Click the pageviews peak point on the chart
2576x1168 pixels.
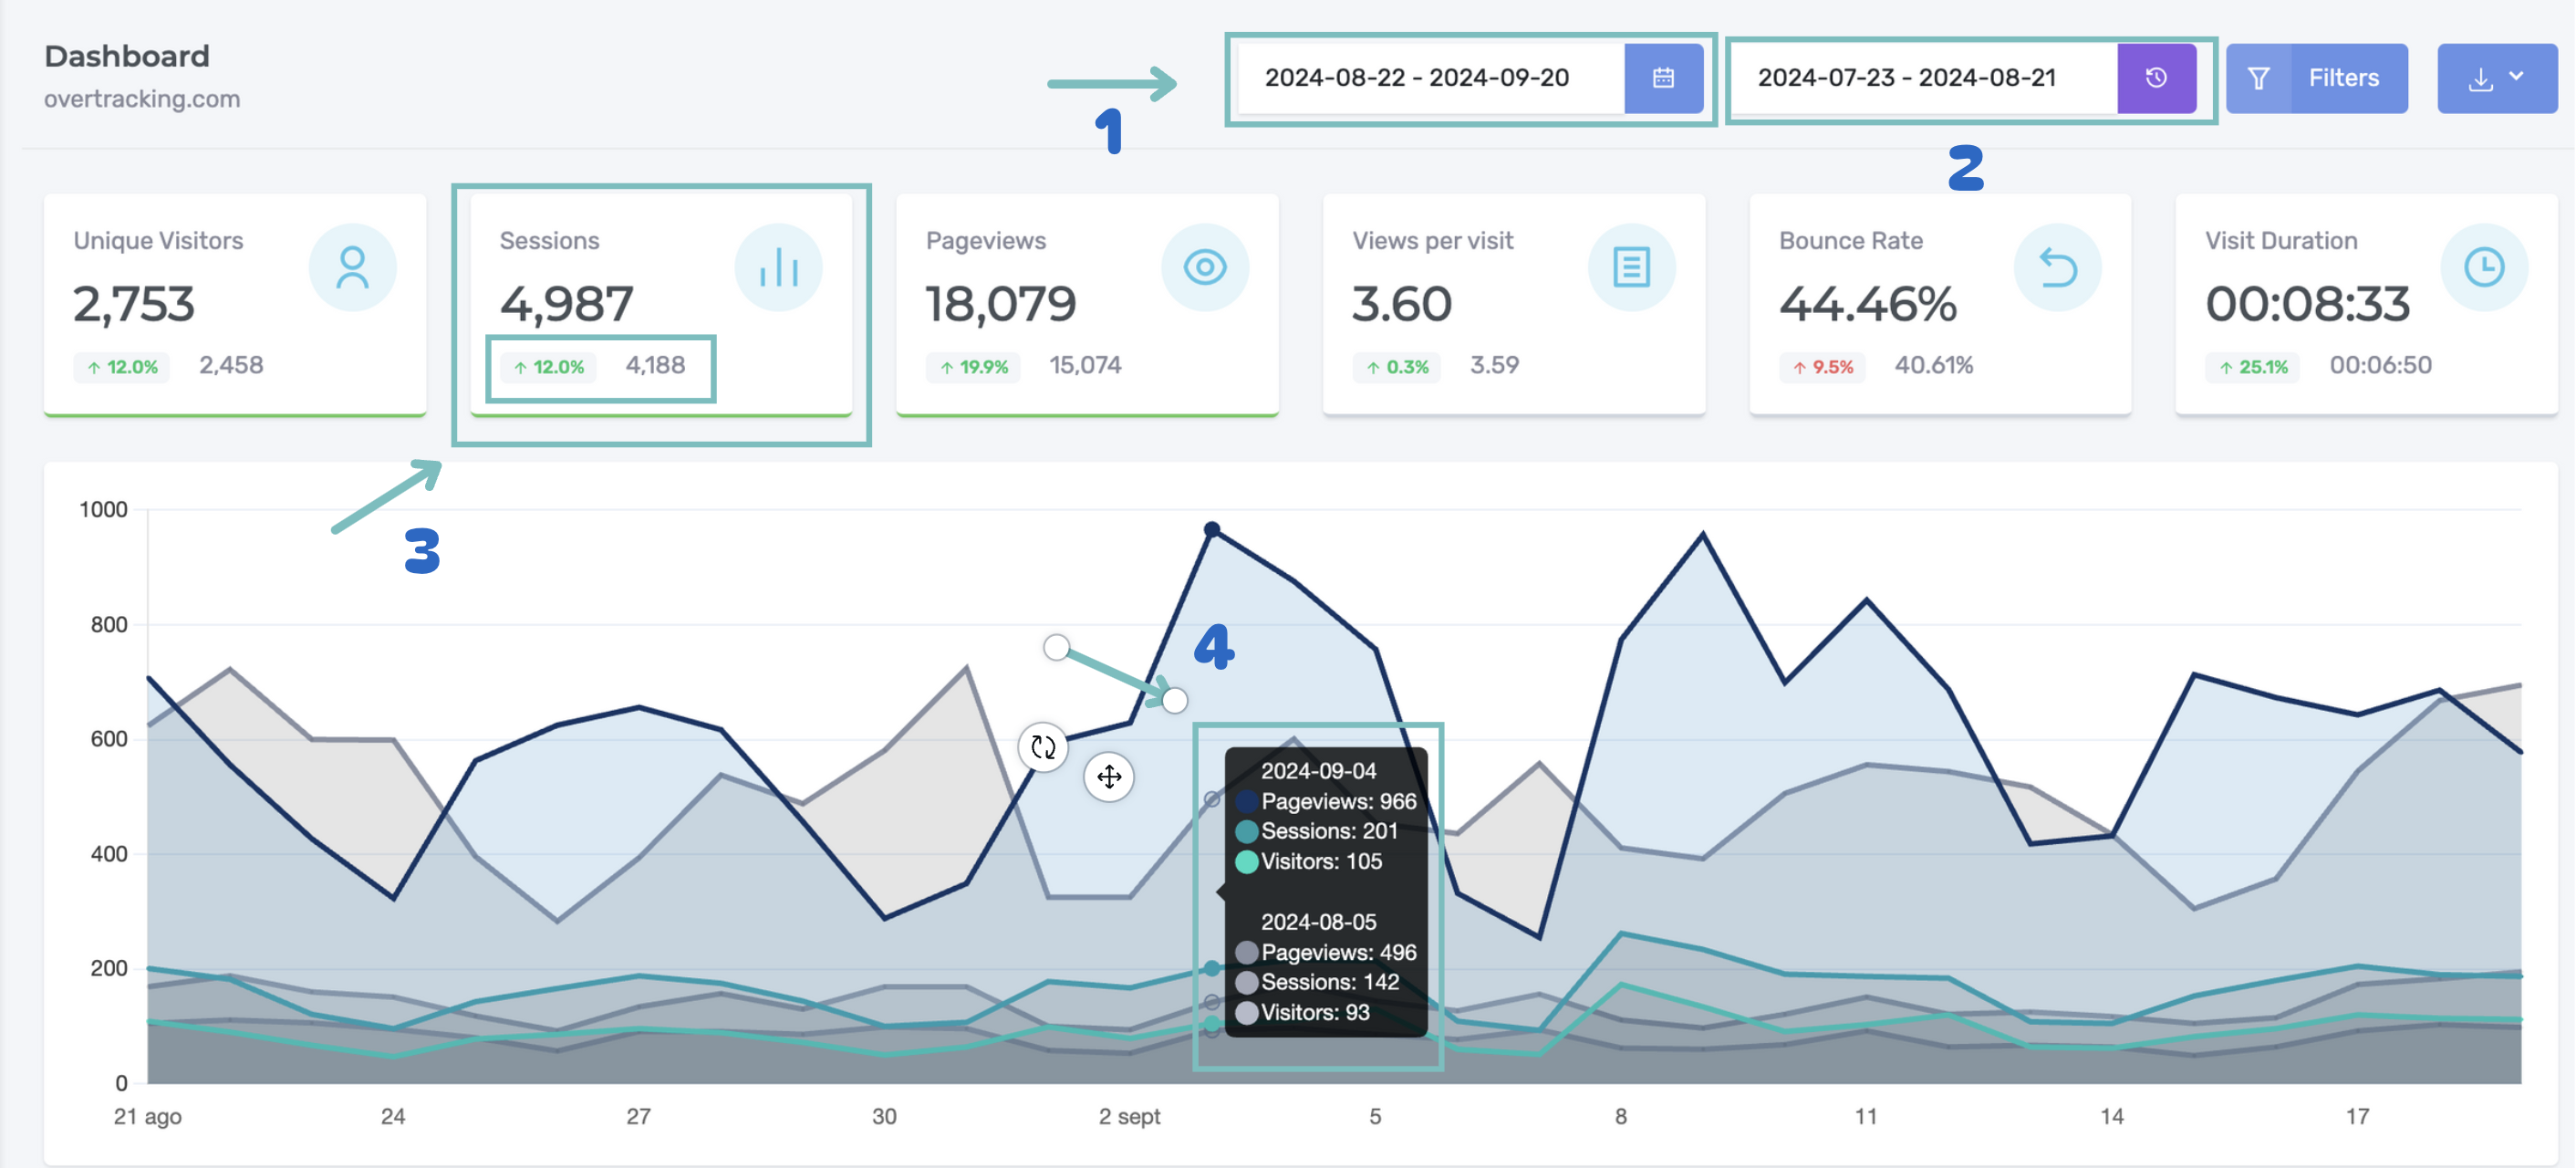1212,529
